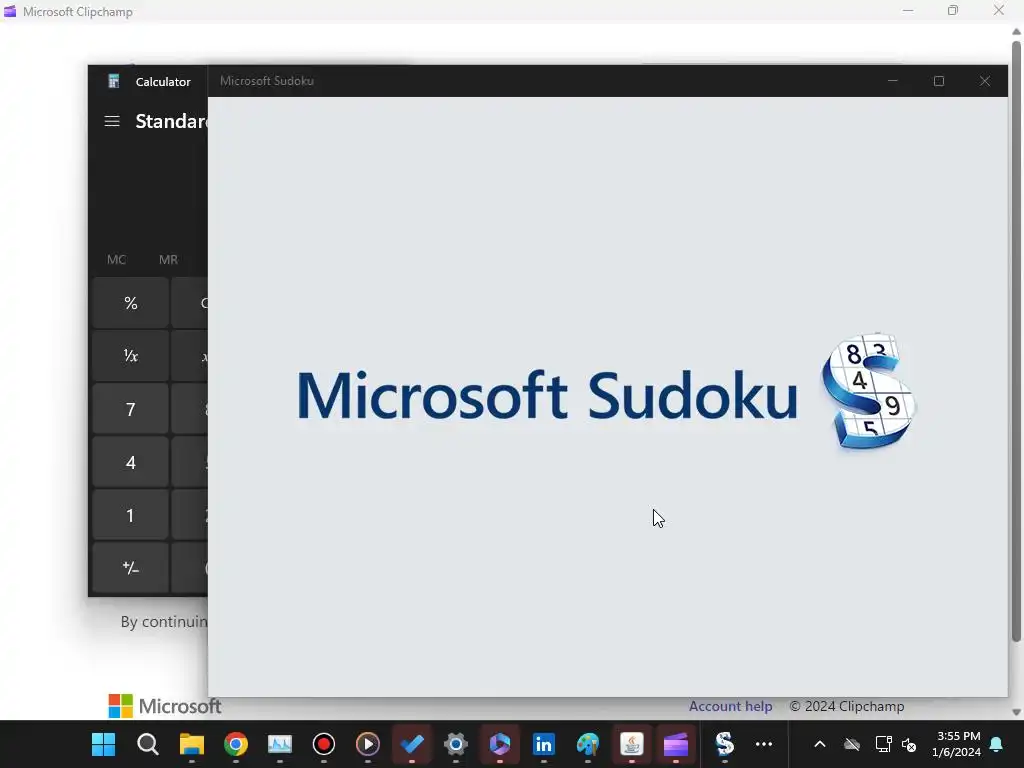Click the 1 key in Calculator

click(131, 515)
